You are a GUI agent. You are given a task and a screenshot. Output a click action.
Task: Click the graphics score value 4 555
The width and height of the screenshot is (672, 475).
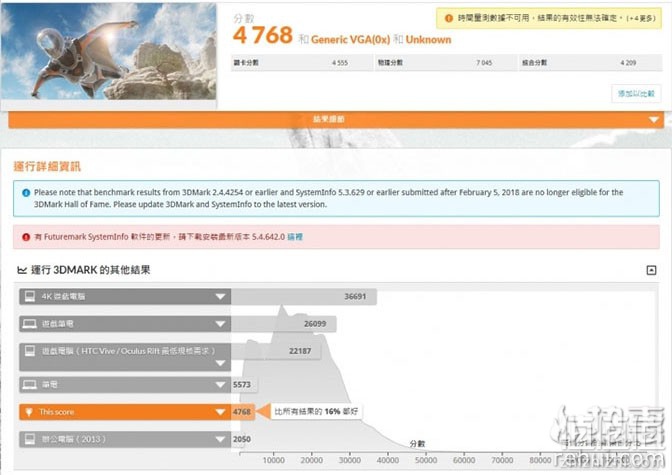(x=340, y=63)
